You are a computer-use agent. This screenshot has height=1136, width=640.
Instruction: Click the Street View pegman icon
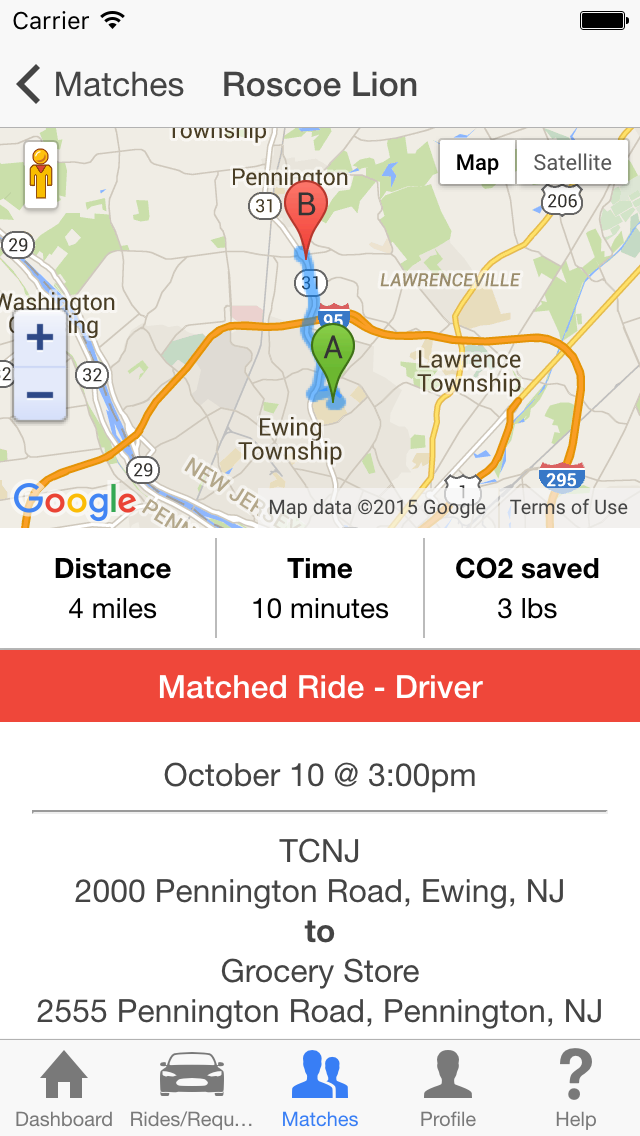[x=41, y=175]
